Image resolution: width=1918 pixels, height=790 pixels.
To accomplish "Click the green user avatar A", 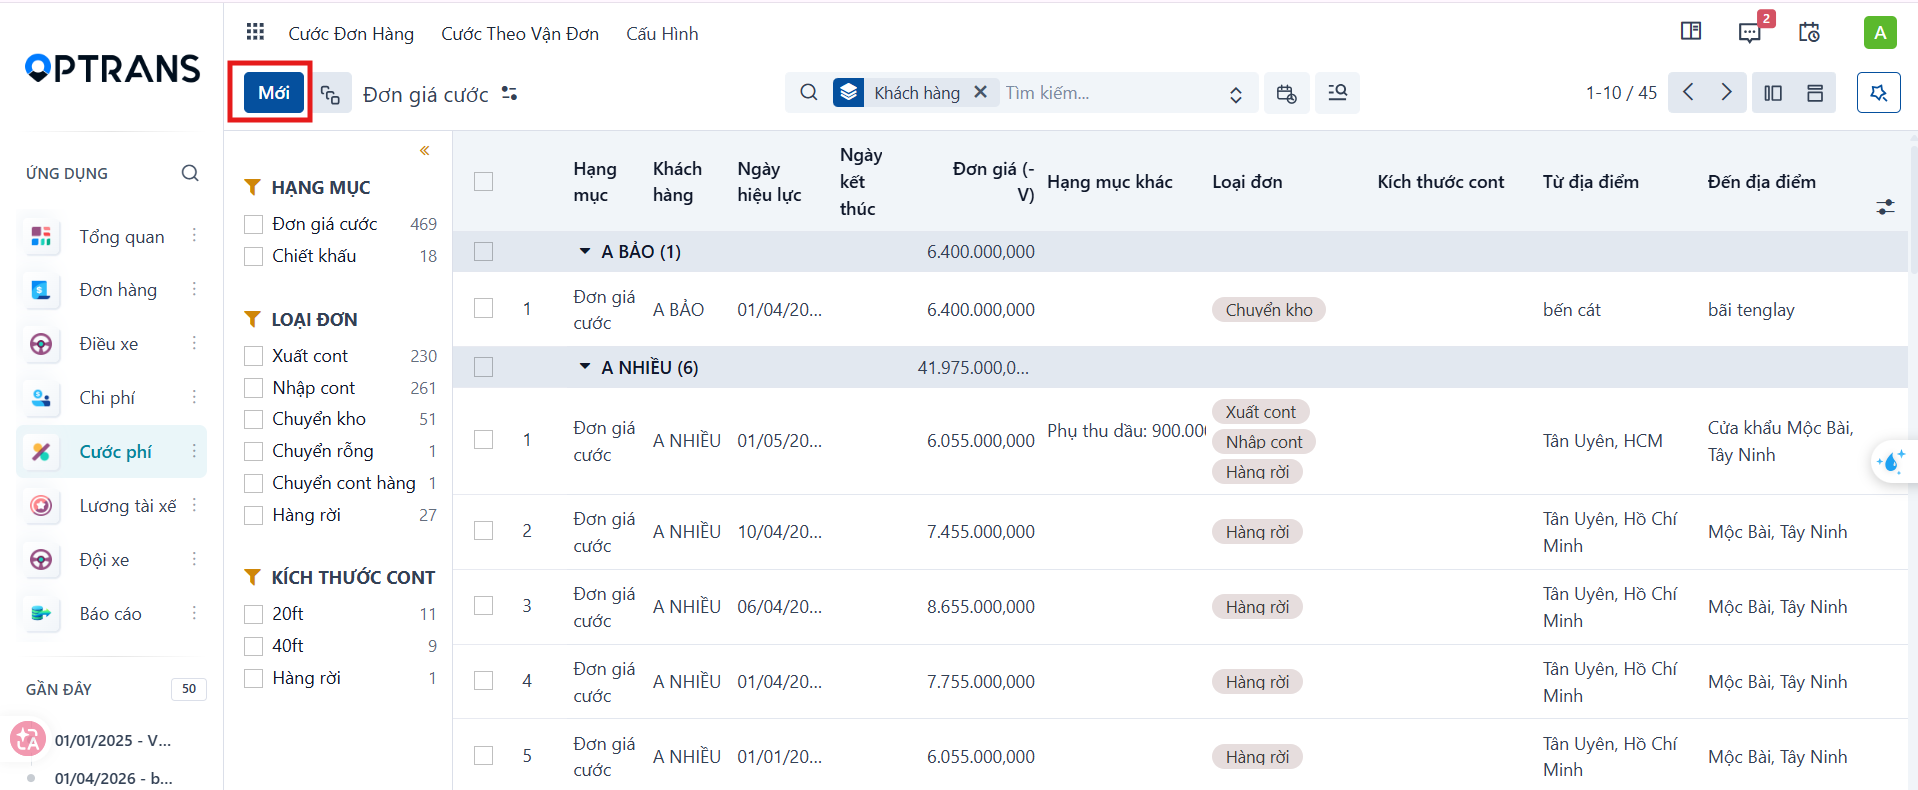I will click(1880, 32).
